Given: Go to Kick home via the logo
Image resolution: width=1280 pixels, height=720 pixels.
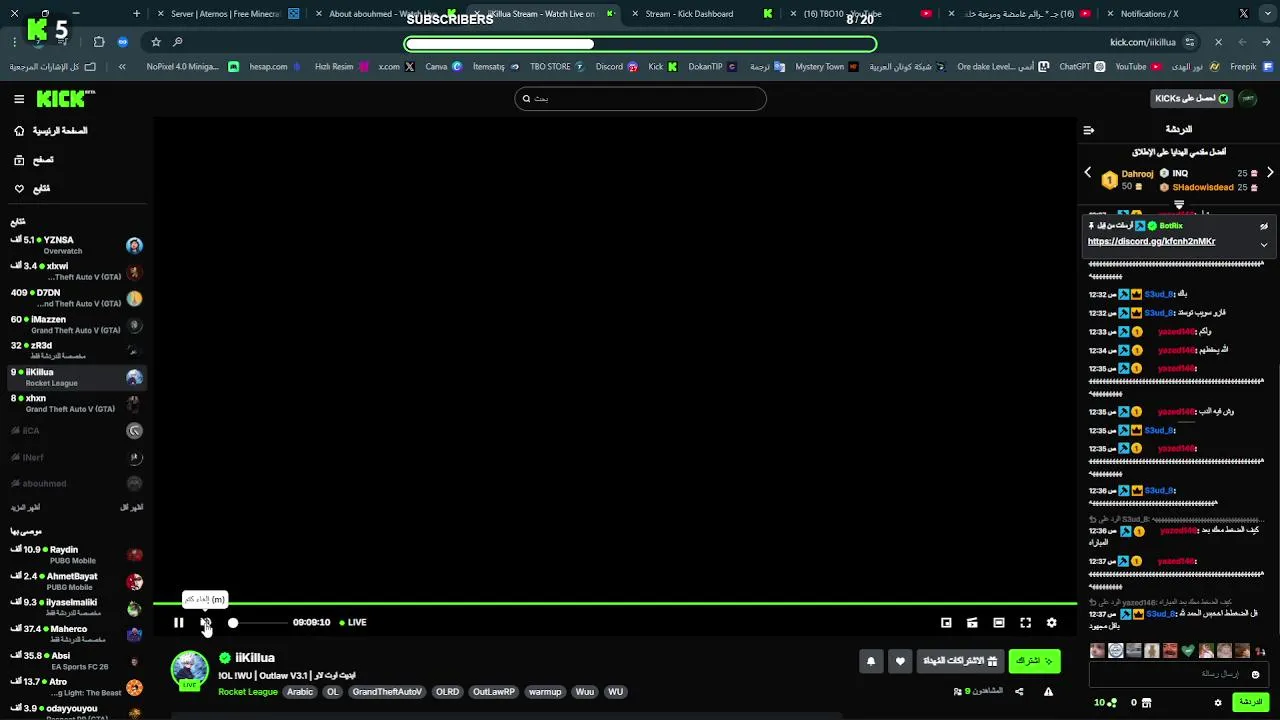Looking at the screenshot, I should point(66,98).
